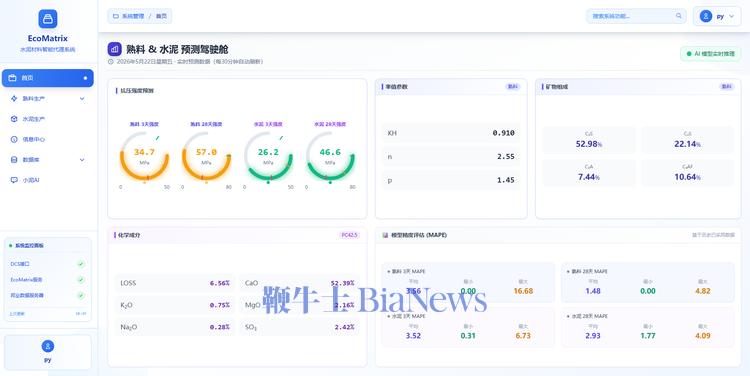Open 水泥生产 in the sidebar menu
This screenshot has height=376, width=750.
[x=47, y=119]
